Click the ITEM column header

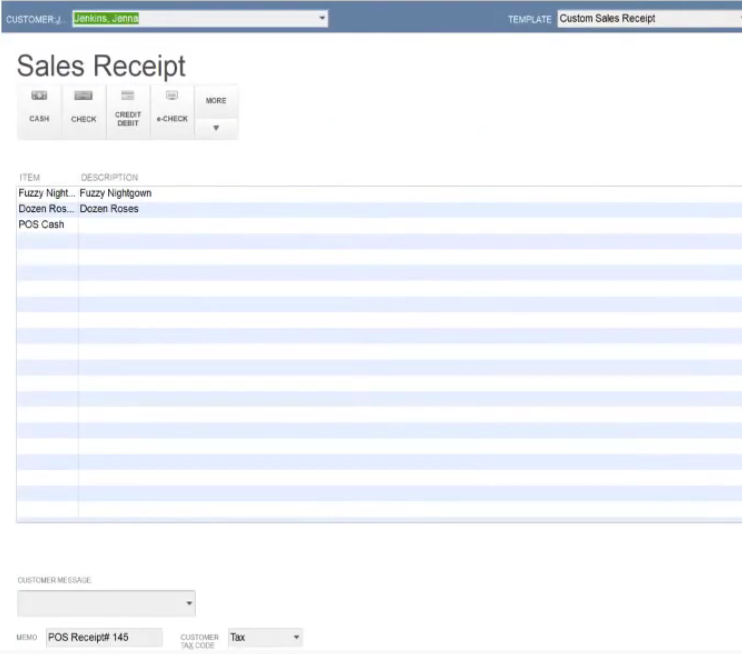pyautogui.click(x=30, y=177)
